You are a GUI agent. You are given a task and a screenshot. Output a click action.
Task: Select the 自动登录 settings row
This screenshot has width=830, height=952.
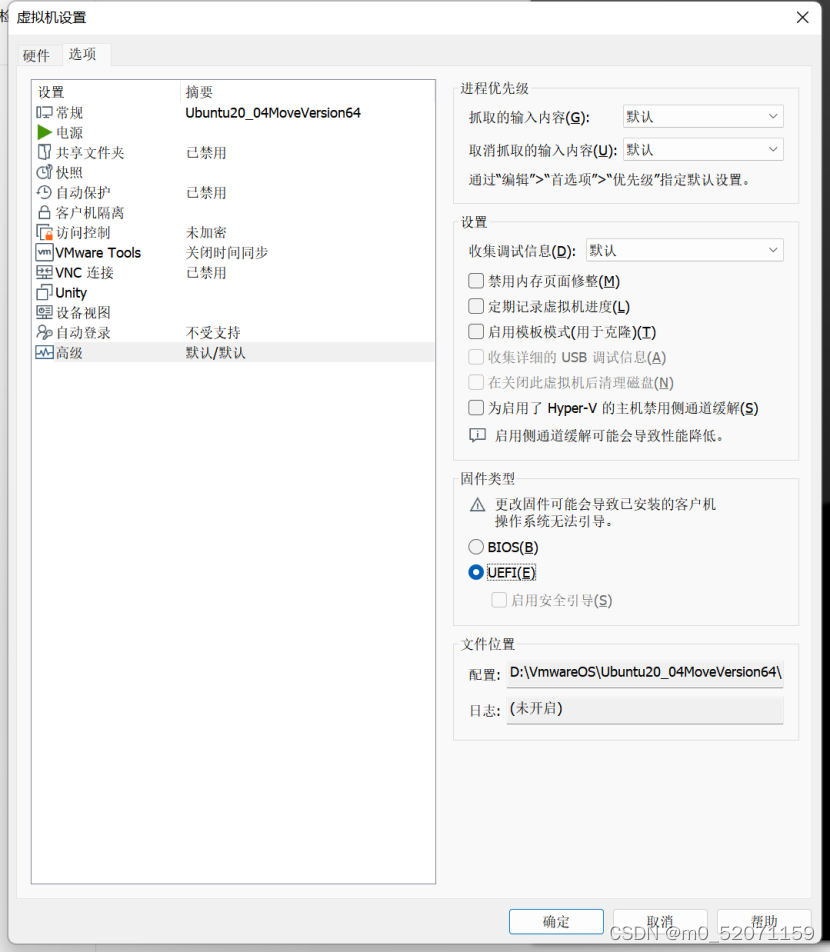(234, 333)
